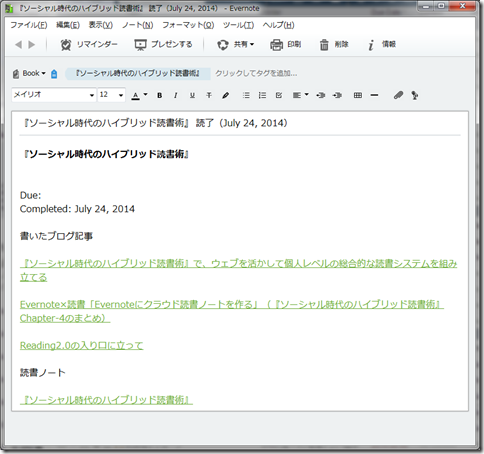Open the ファイル(F) menu

pos(29,25)
